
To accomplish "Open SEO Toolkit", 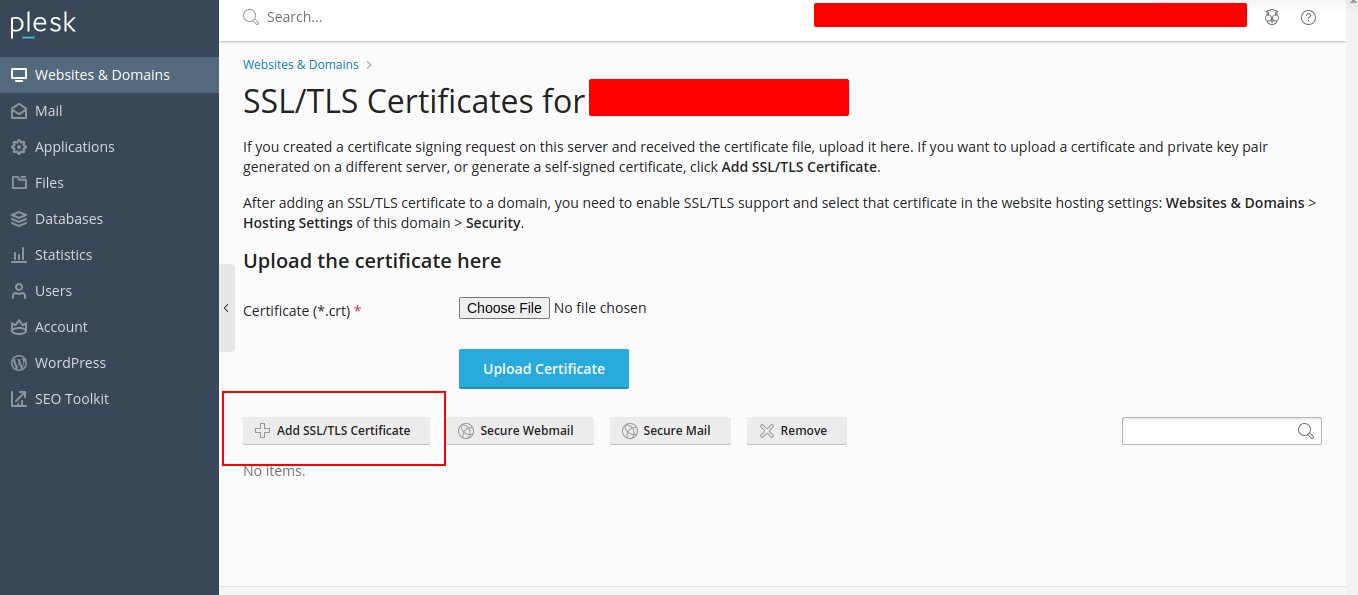I will [x=71, y=399].
